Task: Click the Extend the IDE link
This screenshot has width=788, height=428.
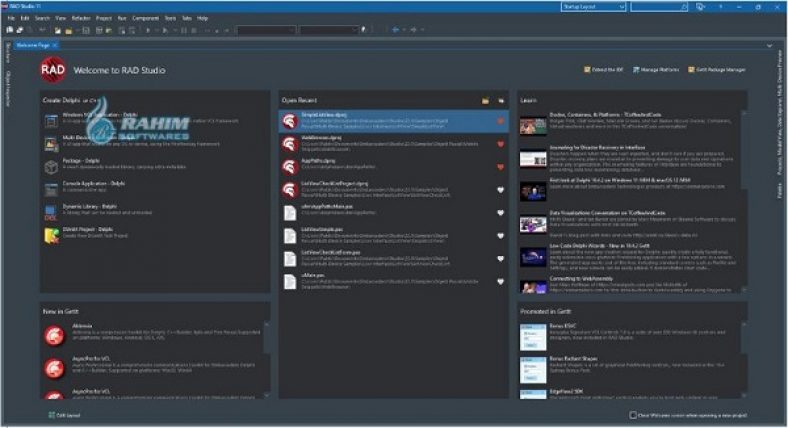Action: 607,70
